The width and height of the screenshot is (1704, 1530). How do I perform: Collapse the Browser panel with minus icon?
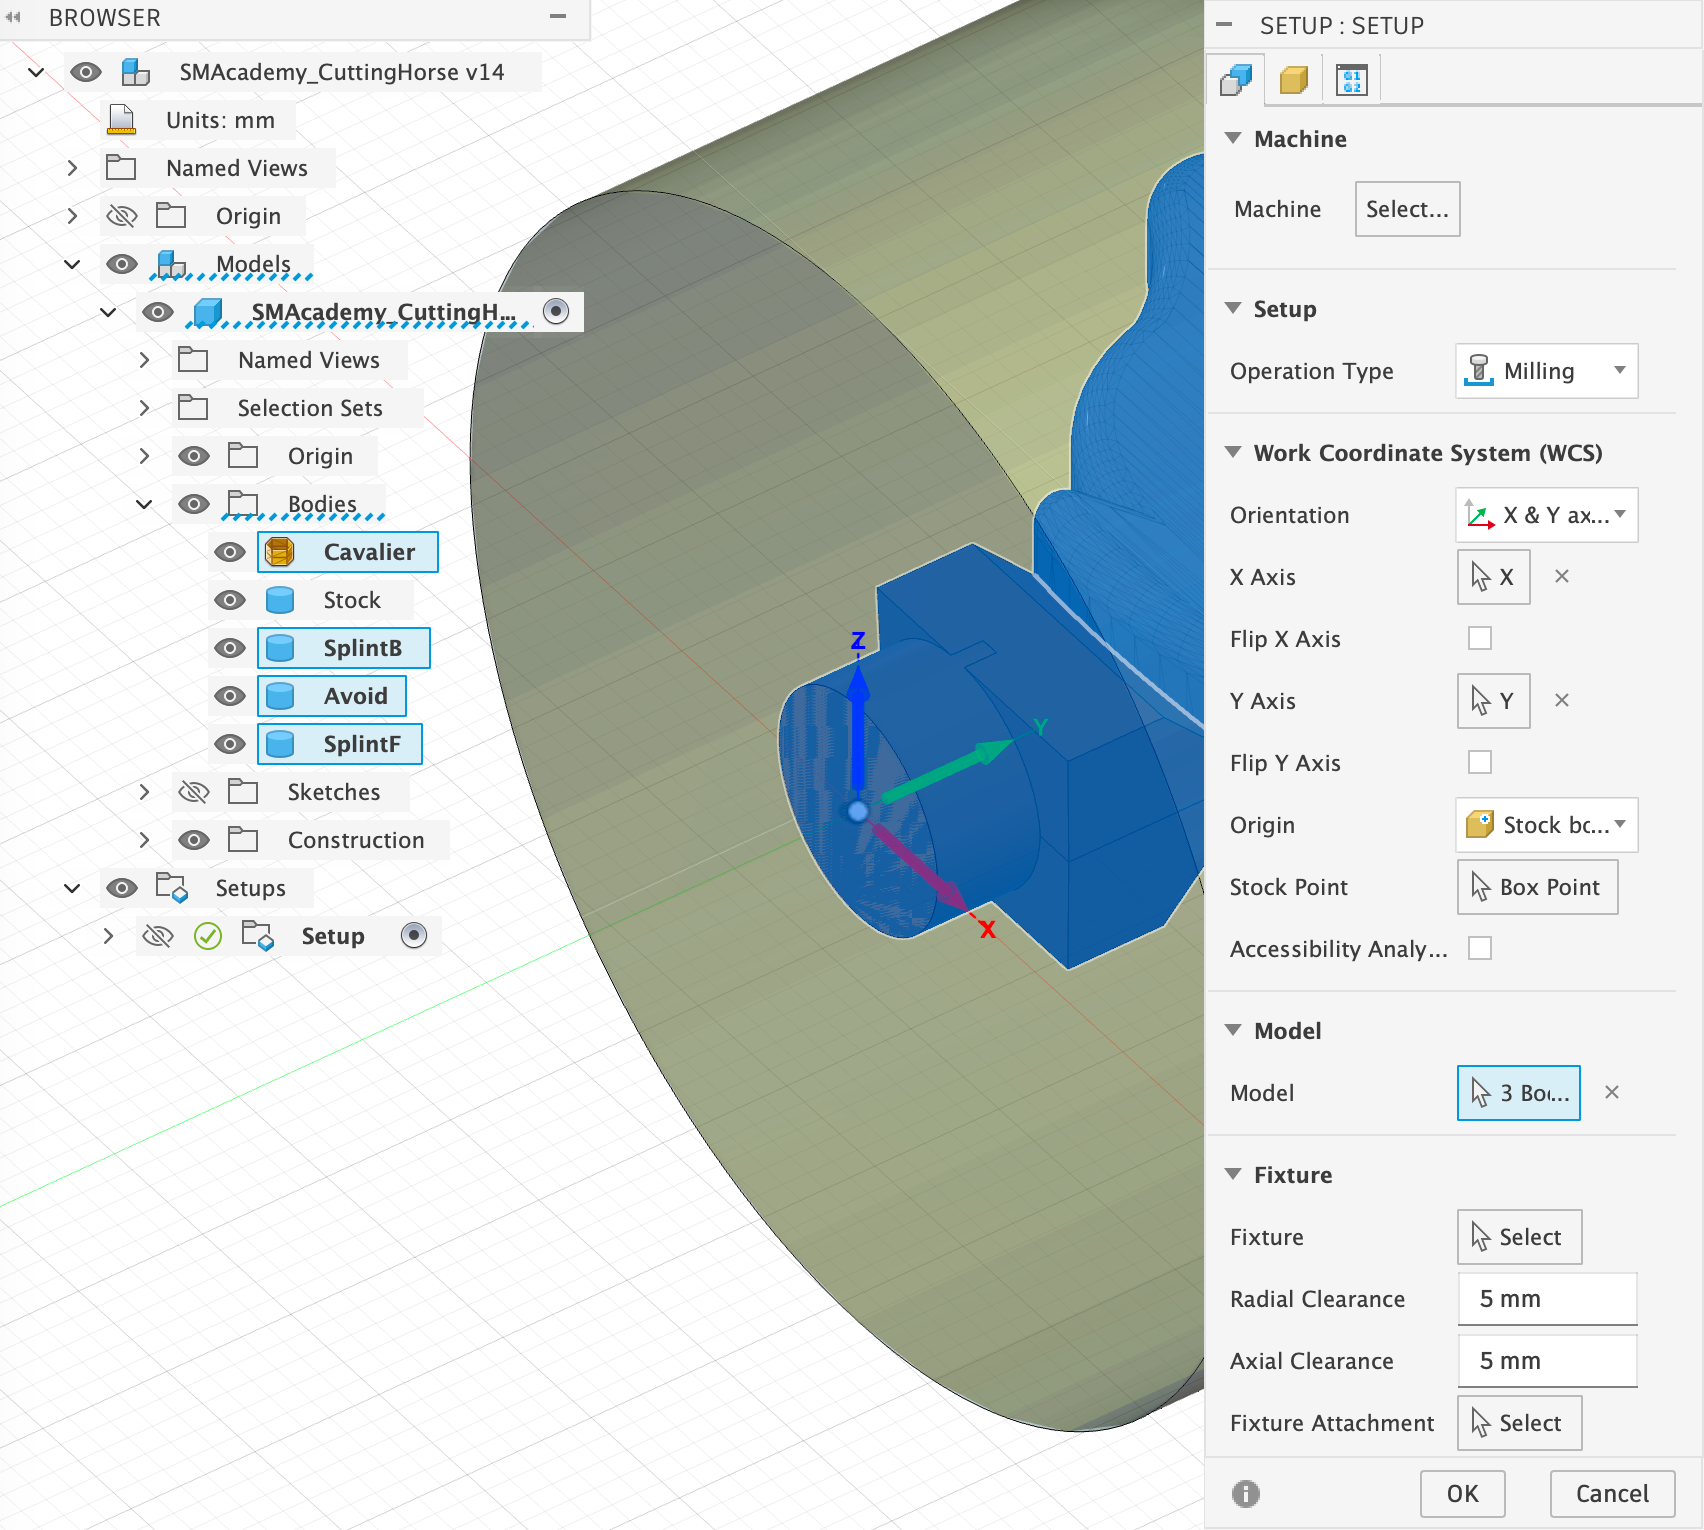point(558,17)
